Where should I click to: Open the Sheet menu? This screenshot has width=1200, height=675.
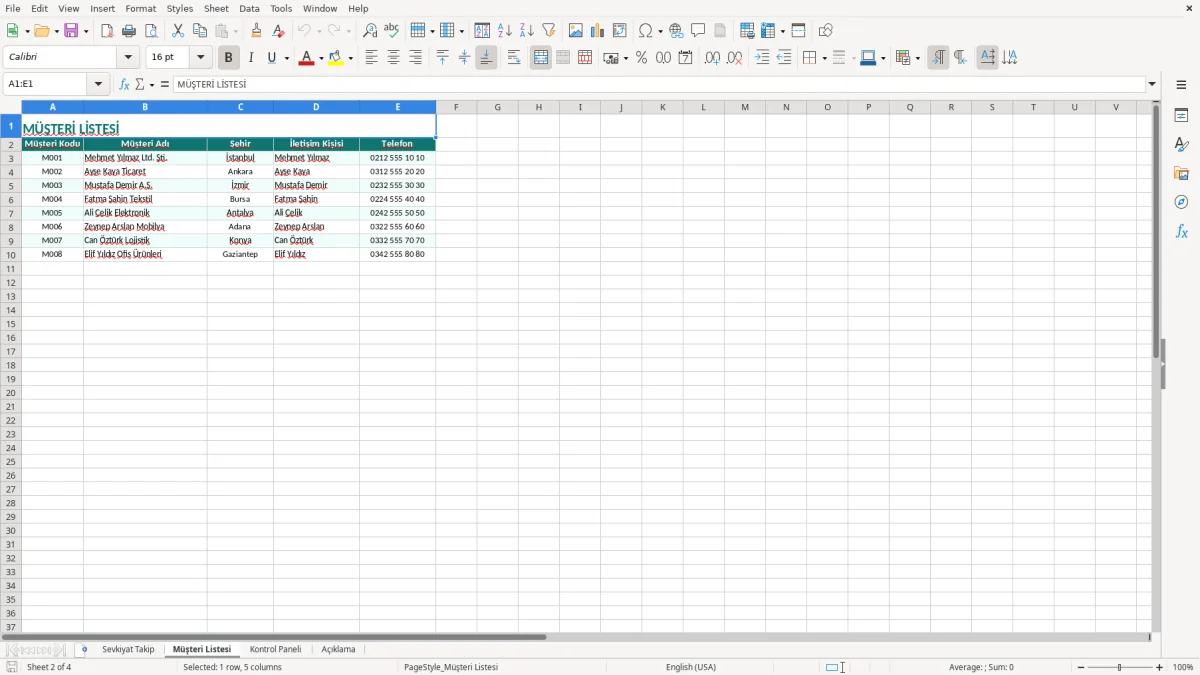click(x=216, y=8)
